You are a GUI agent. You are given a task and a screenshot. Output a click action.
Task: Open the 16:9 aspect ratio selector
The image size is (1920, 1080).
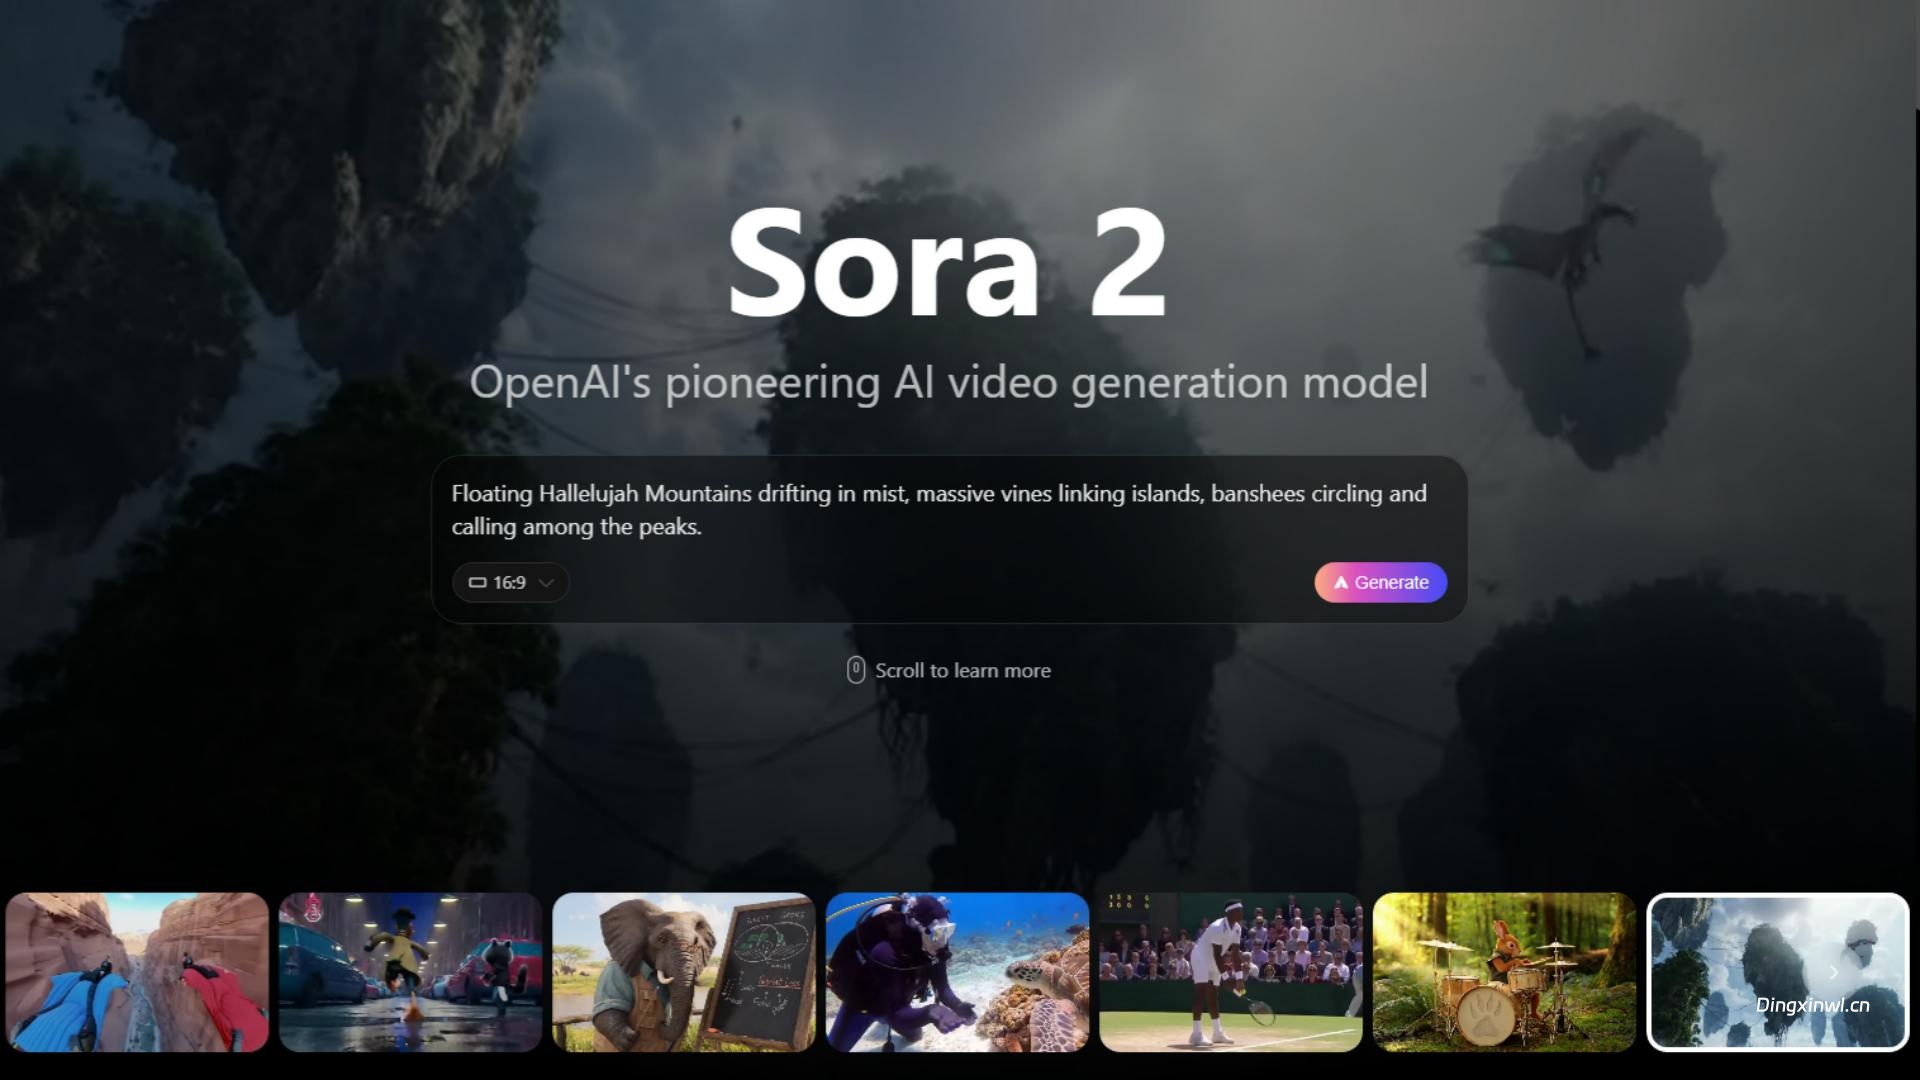coord(511,583)
